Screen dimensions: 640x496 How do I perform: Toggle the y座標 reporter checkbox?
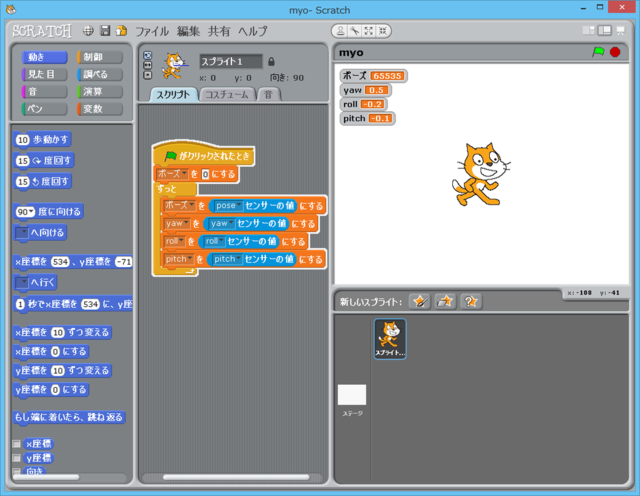point(16,458)
